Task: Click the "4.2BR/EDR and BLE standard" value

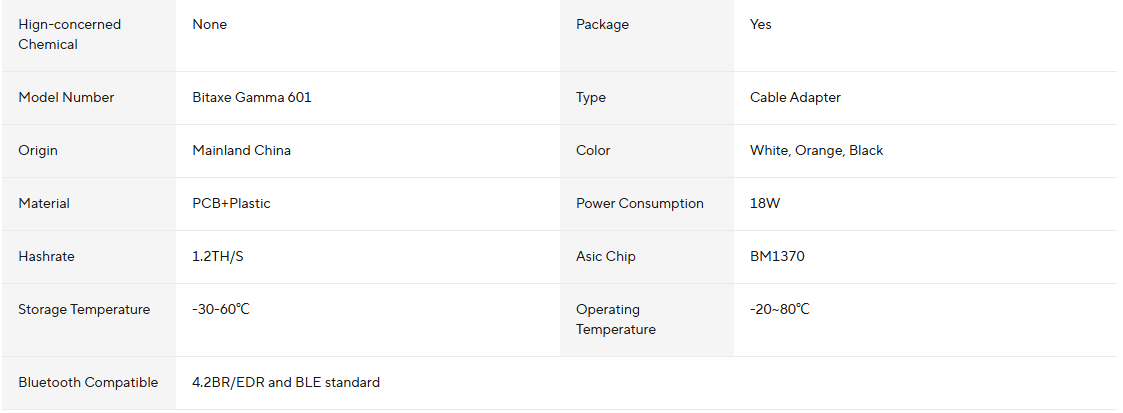Action: 286,383
